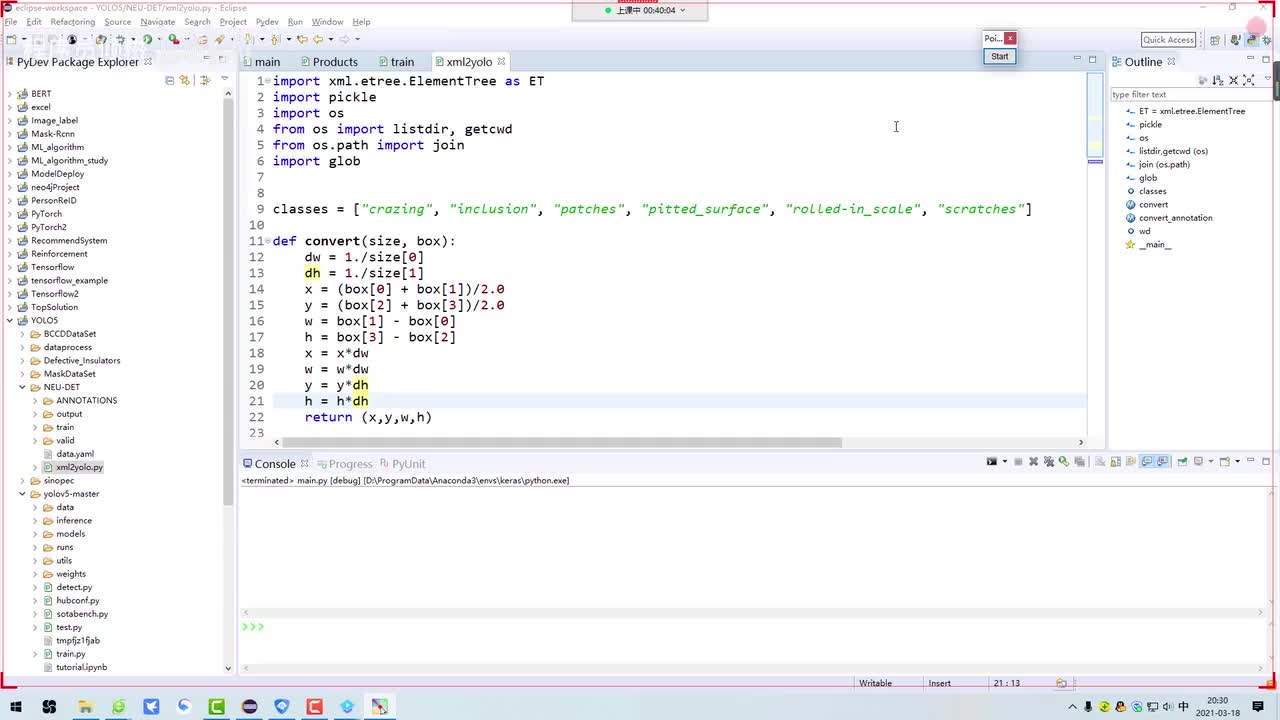Click the Package Explorer vertical scrollbar
This screenshot has width=1280, height=720.
[228, 300]
